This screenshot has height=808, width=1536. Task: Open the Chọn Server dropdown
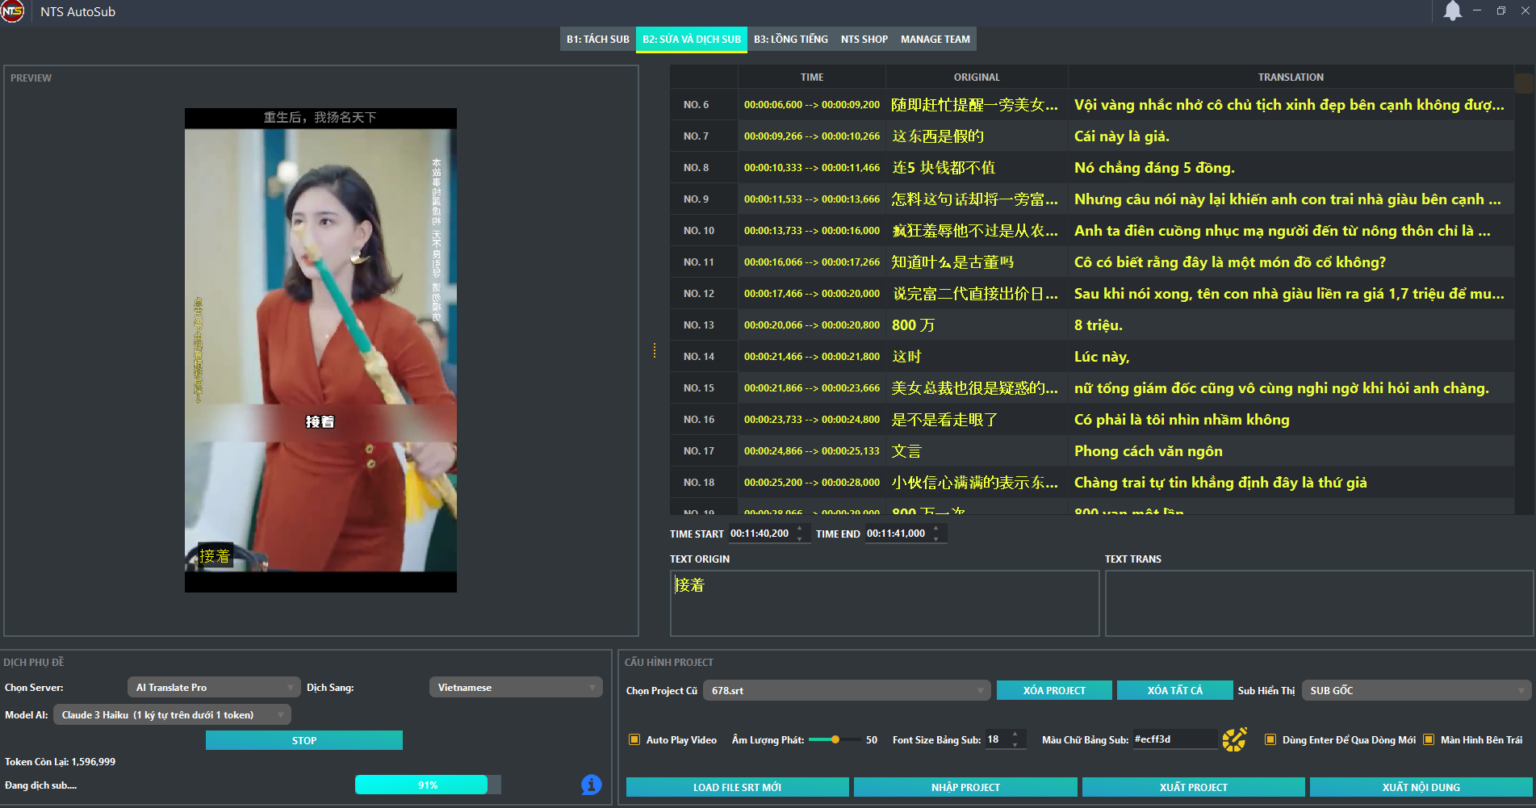point(213,687)
